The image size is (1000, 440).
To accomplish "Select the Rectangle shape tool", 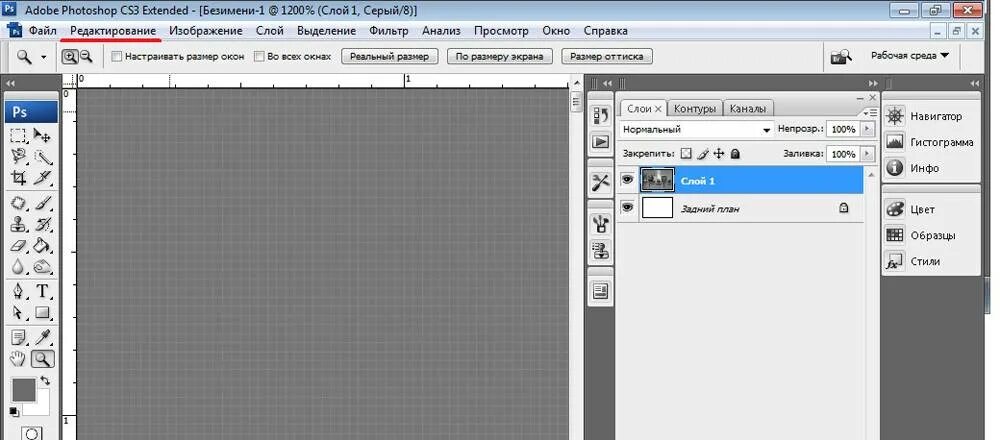I will pyautogui.click(x=42, y=313).
